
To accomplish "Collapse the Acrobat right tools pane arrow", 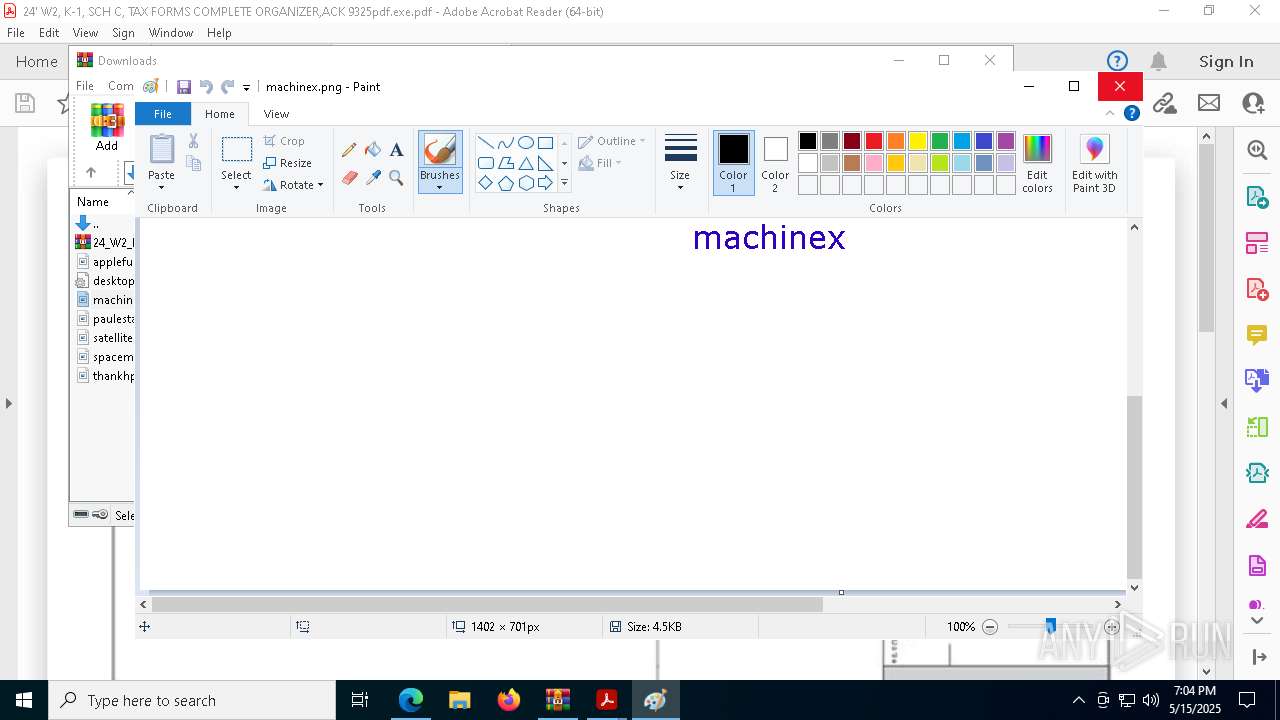I will click(1224, 404).
